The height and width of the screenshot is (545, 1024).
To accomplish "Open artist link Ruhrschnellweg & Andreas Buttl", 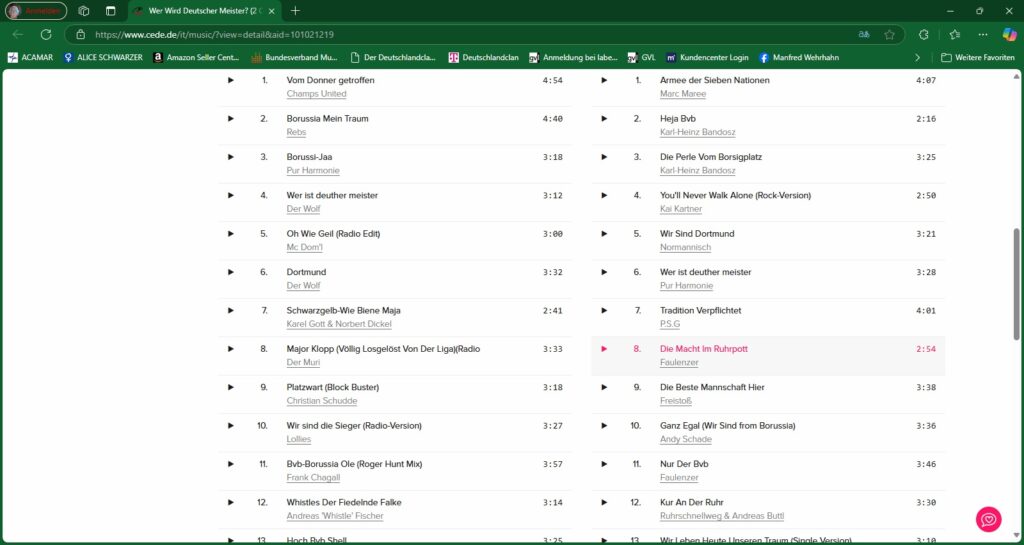I will [722, 516].
